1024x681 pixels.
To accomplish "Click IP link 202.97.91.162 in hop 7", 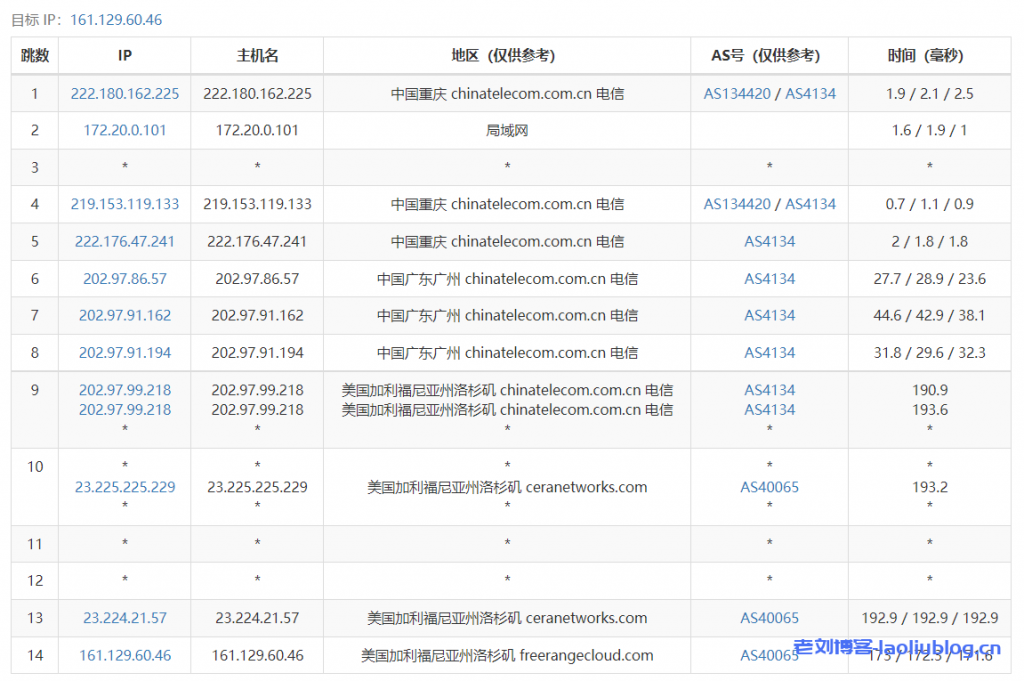I will [125, 315].
